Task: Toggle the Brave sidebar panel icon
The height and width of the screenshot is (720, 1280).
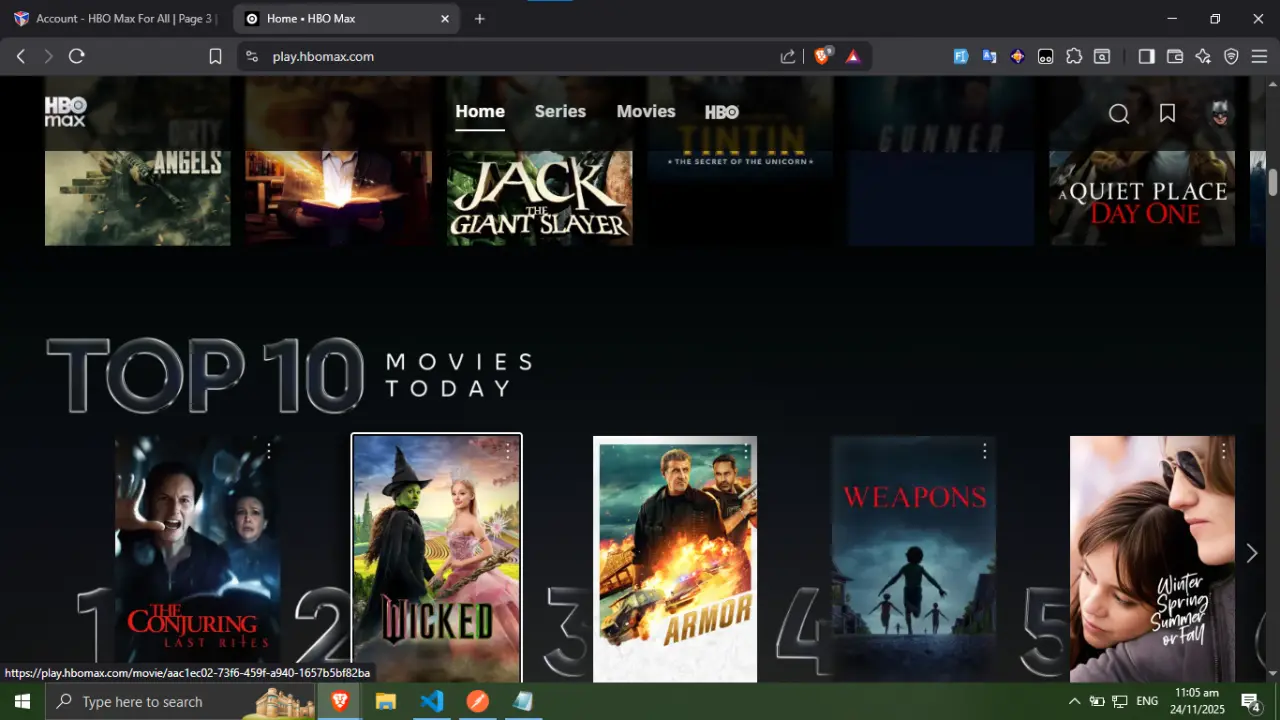Action: 1147,57
